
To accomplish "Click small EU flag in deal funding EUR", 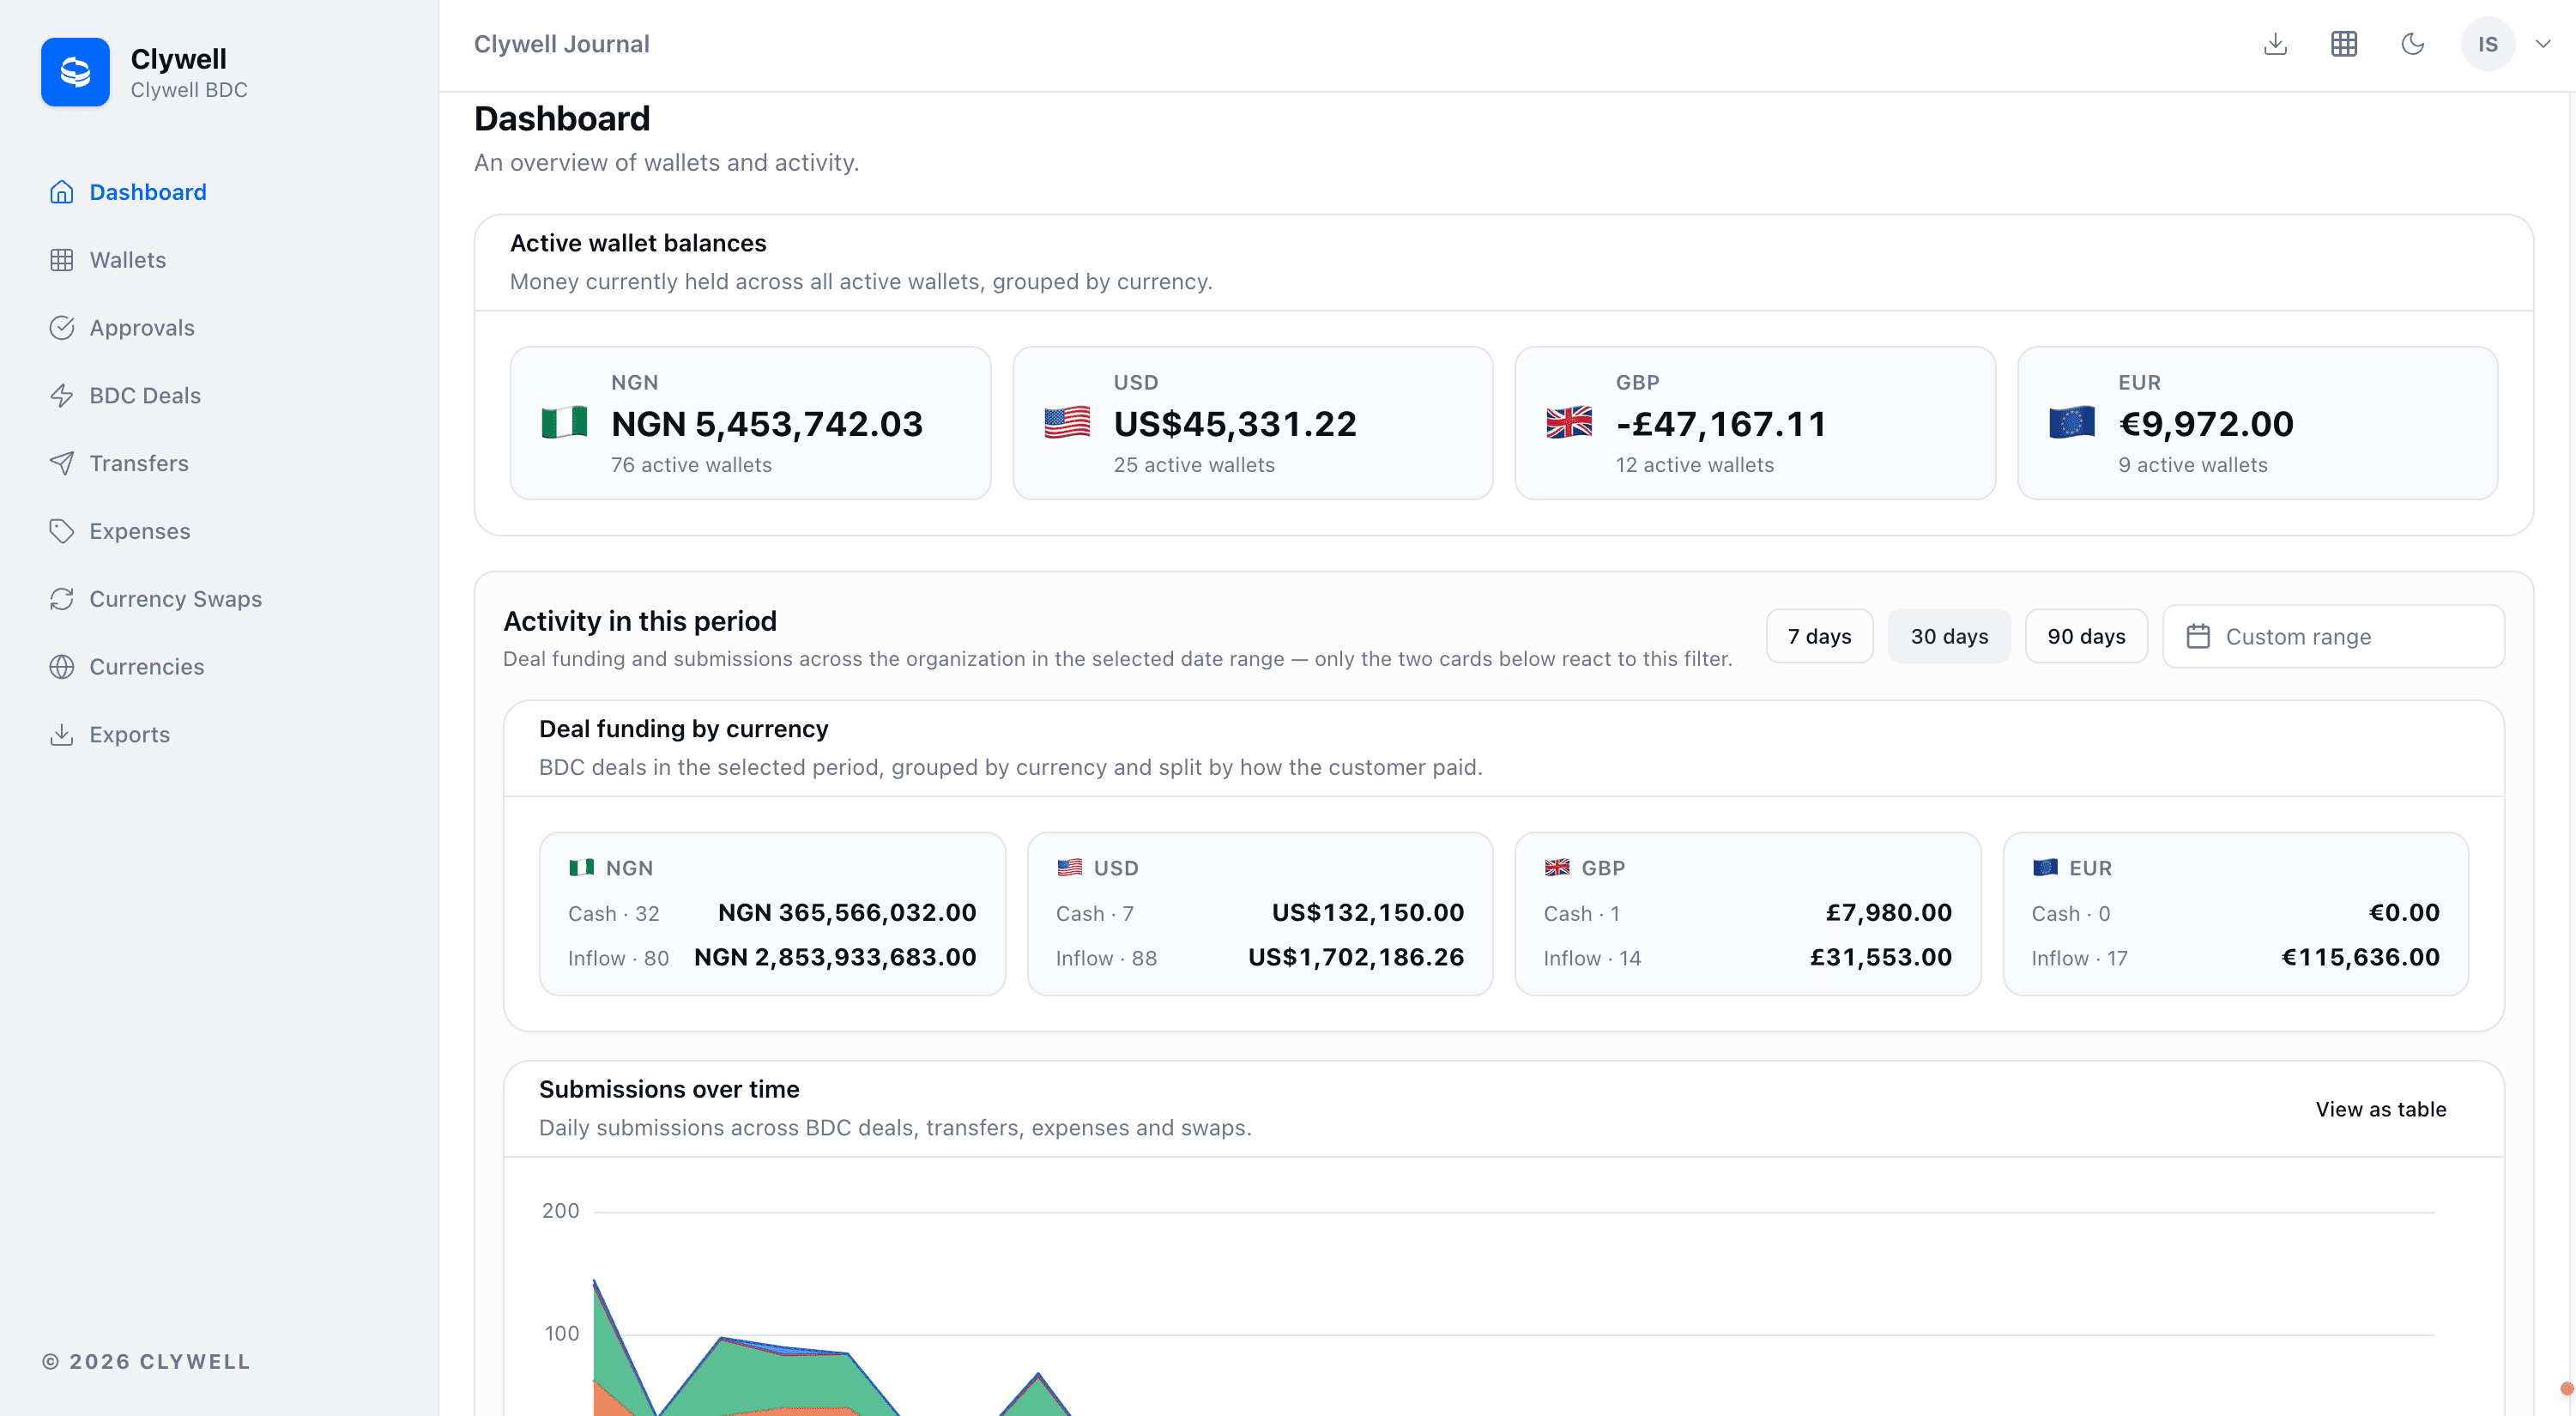I will tap(2045, 867).
